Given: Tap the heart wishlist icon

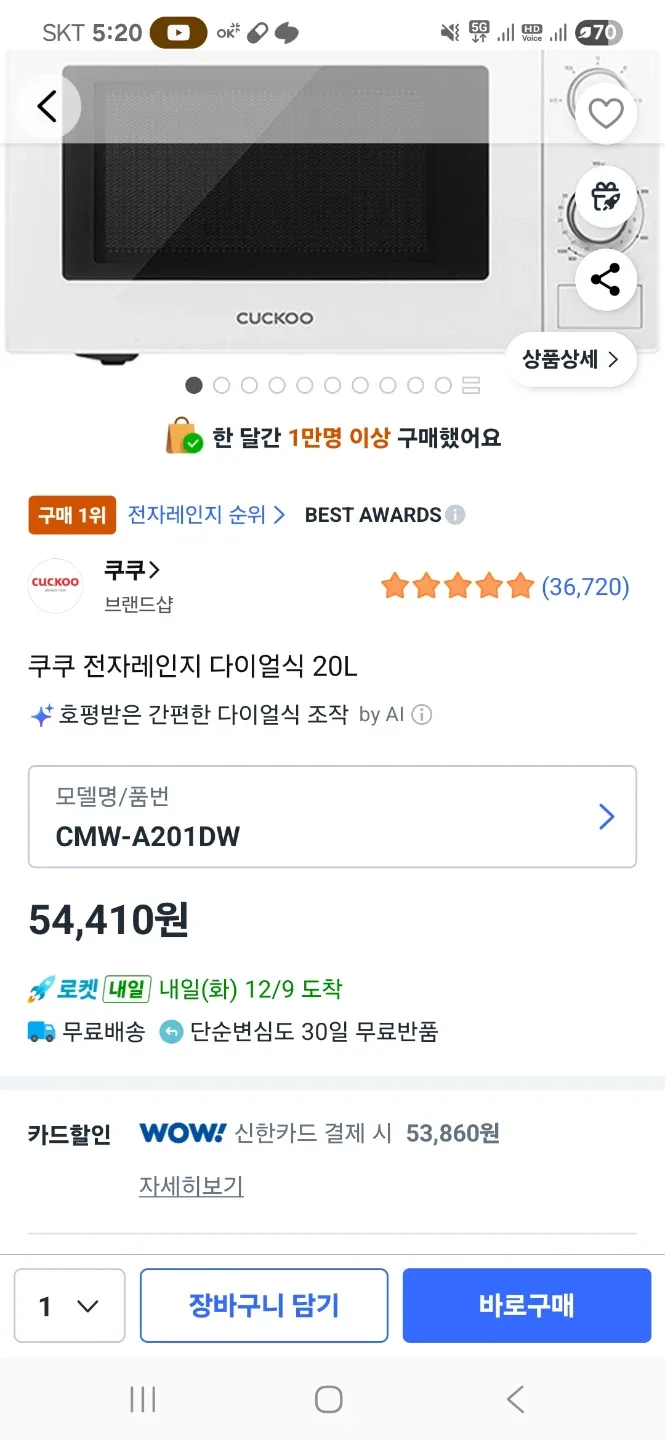Looking at the screenshot, I should tap(605, 113).
